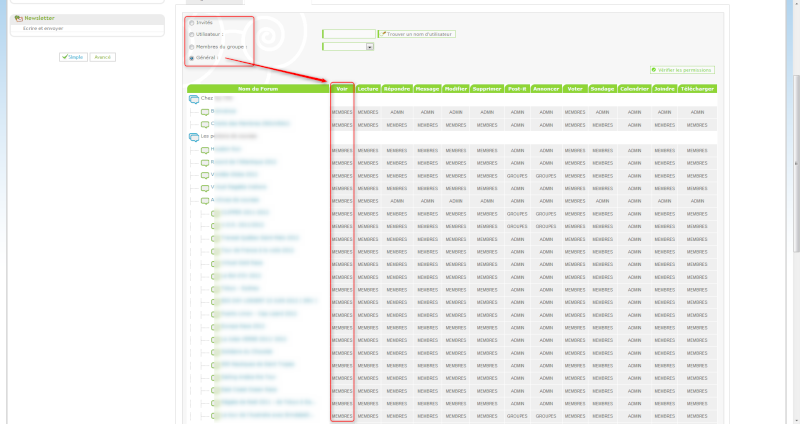Click the Lecture column header
Screen dimensions: 800x424
click(368, 89)
